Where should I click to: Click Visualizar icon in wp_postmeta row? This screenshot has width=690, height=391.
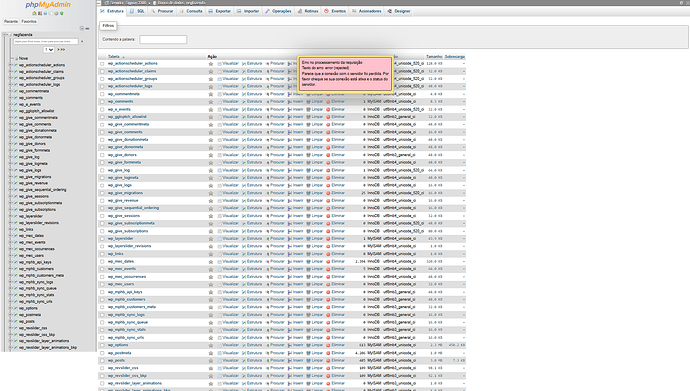(x=219, y=353)
